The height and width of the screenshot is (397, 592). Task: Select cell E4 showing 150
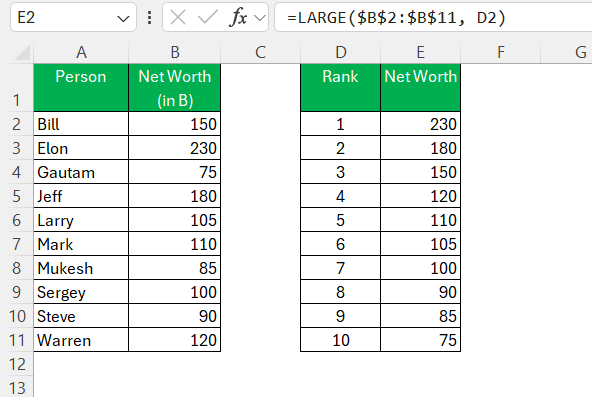pyautogui.click(x=421, y=172)
